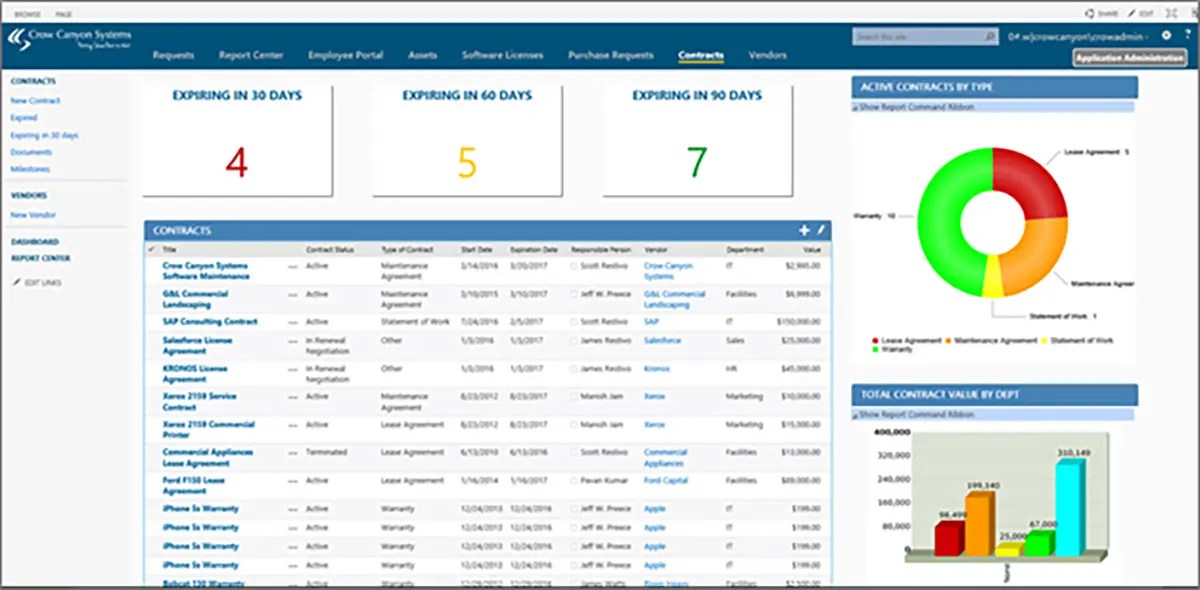Sort by Start Date column header
The height and width of the screenshot is (590, 1200).
(x=477, y=249)
